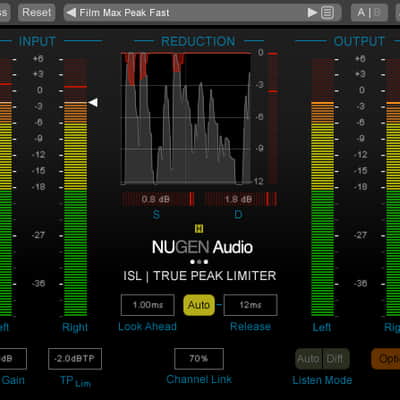Click the Input Right level meter
Image resolution: width=400 pixels, height=400 pixels.
[x=75, y=187]
